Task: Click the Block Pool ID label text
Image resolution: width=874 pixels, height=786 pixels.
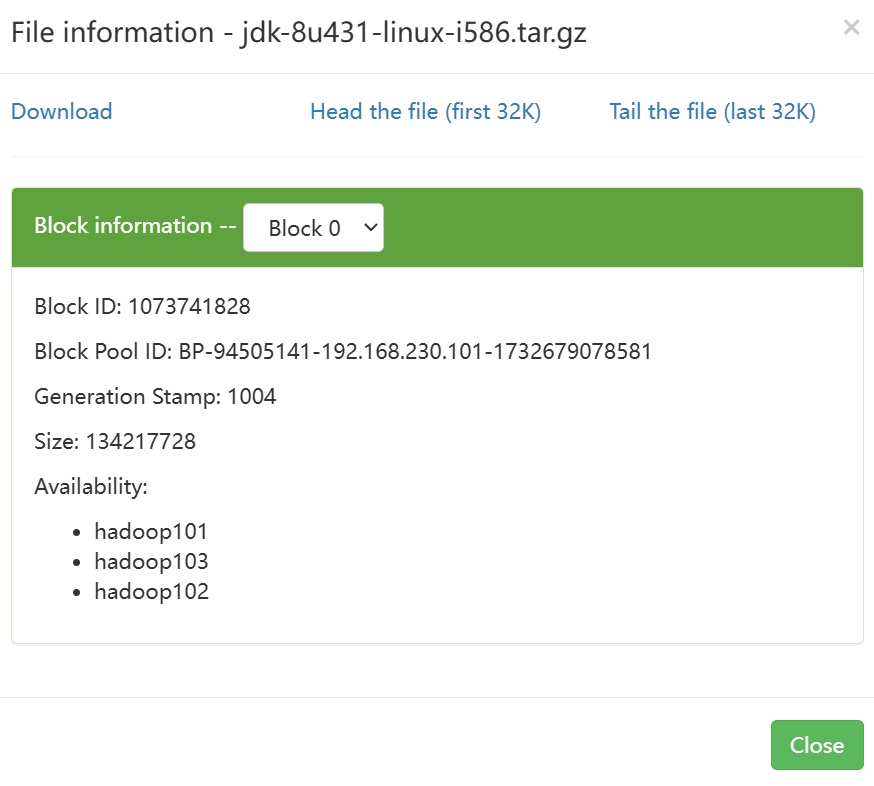Action: (103, 352)
